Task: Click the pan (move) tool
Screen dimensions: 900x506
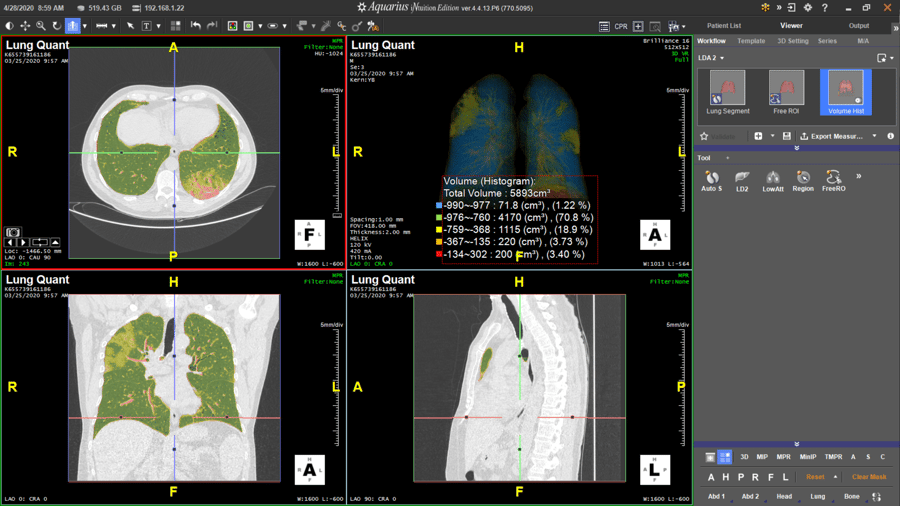Action: (x=25, y=26)
